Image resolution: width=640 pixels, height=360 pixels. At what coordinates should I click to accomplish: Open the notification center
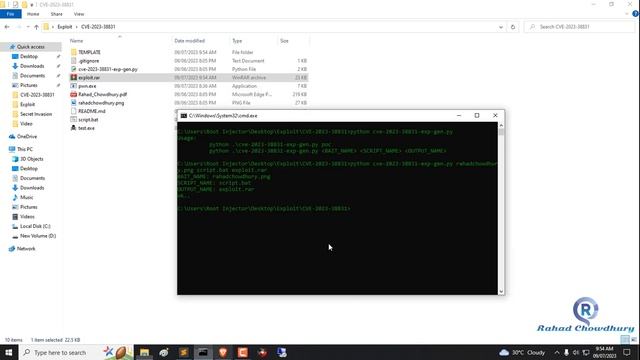(627, 352)
